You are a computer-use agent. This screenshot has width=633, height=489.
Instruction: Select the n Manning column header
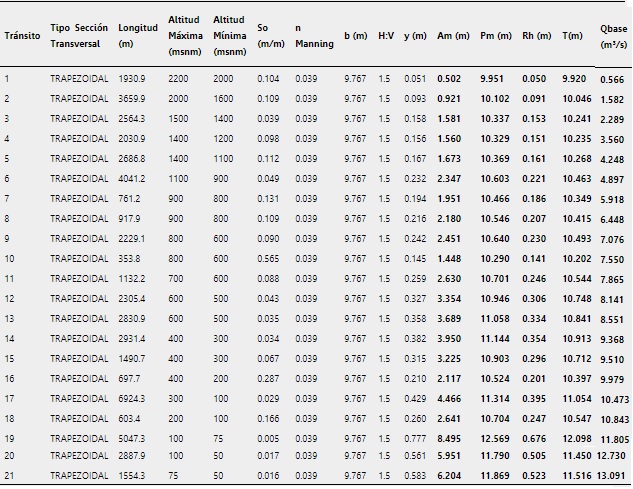tap(314, 35)
